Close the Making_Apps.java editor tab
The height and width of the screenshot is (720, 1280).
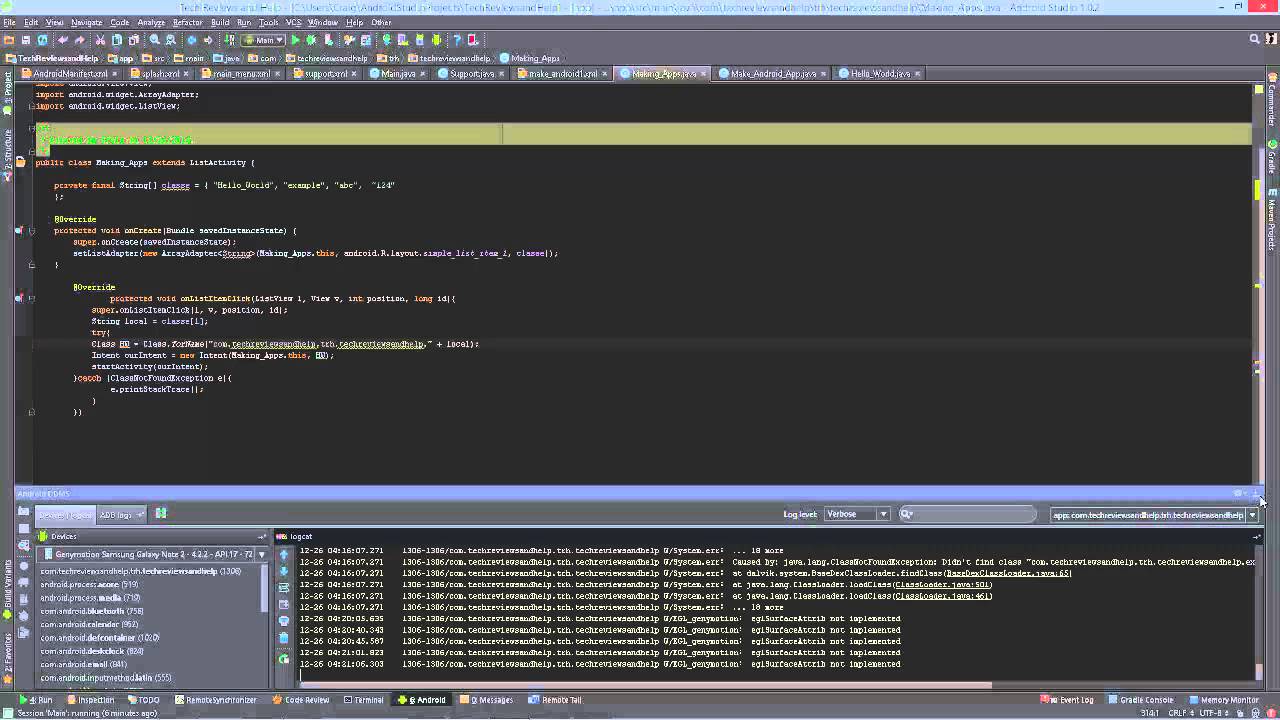click(704, 74)
